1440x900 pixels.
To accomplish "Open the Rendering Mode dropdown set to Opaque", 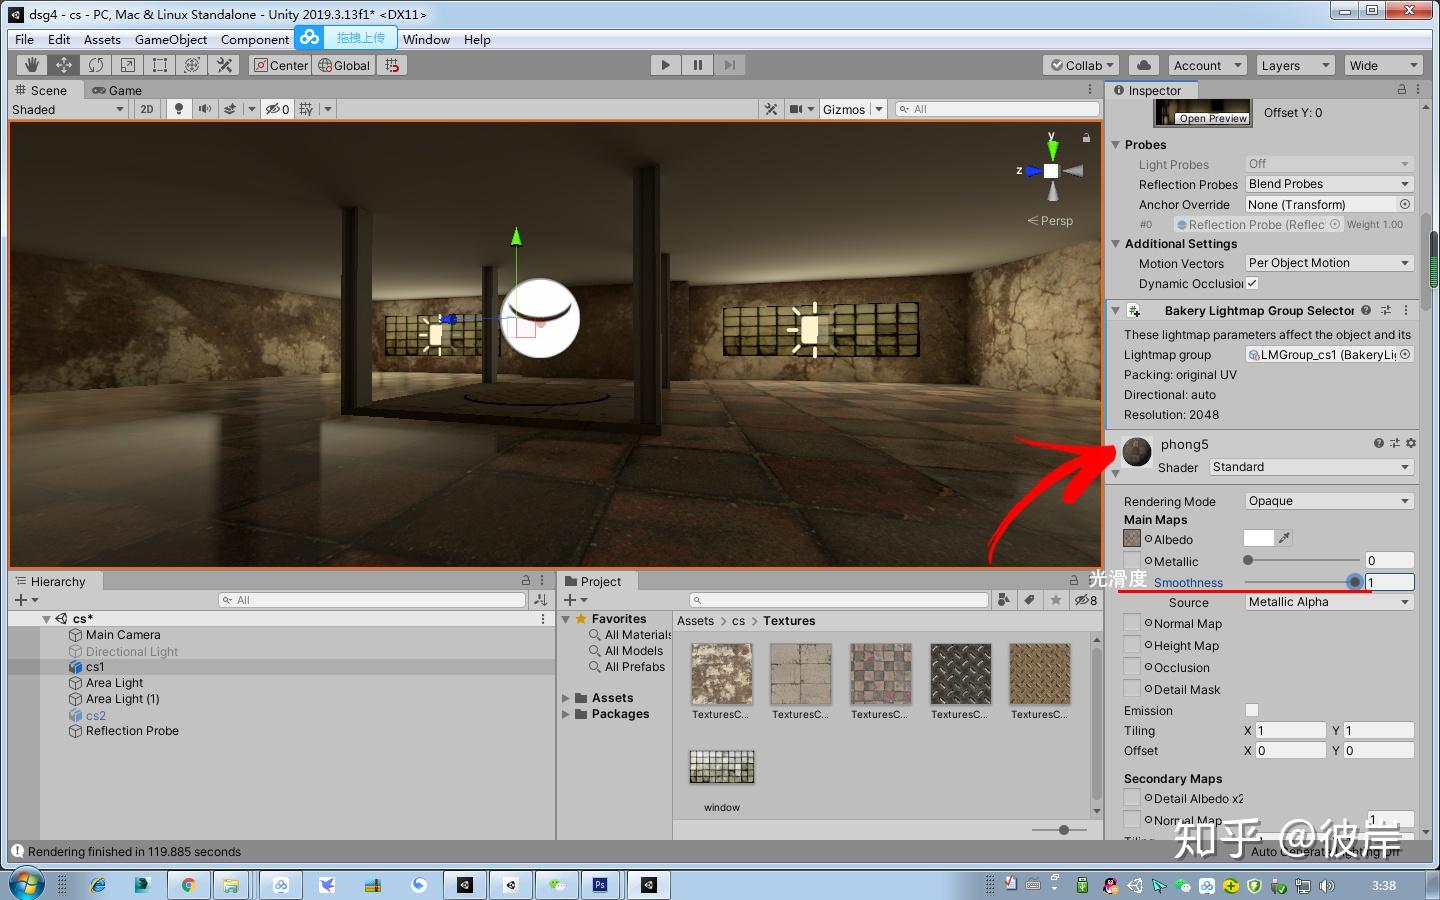I will tap(1328, 500).
